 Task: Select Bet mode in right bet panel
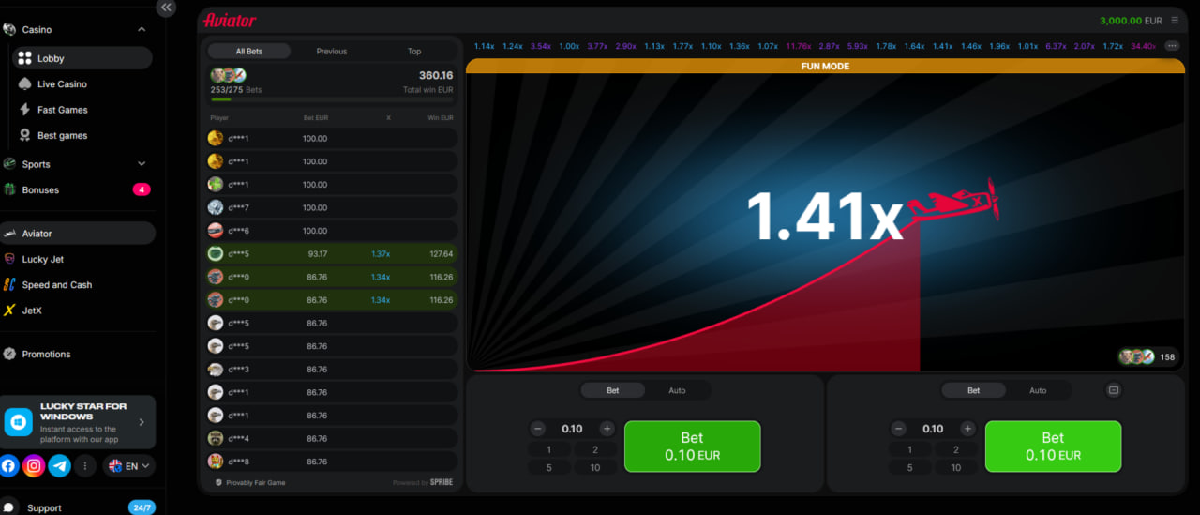973,390
